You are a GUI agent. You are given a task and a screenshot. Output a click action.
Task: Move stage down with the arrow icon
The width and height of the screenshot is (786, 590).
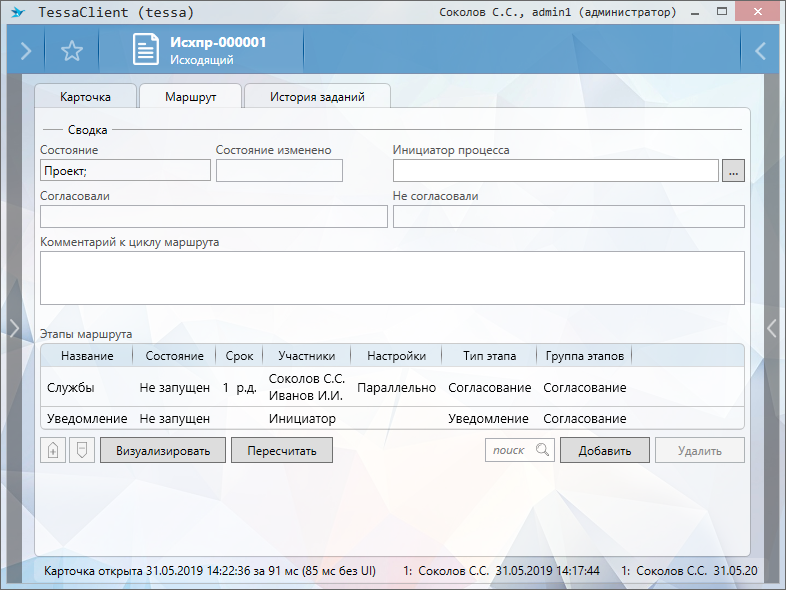pos(81,450)
